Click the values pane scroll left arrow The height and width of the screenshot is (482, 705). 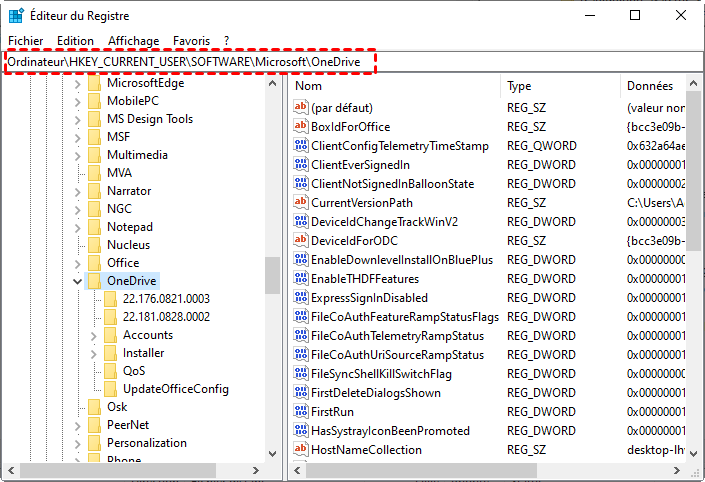click(x=297, y=470)
